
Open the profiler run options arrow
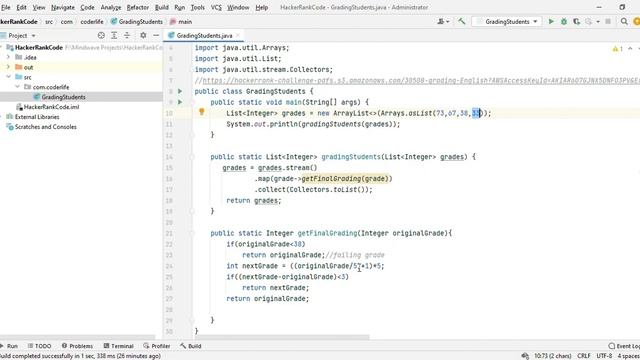(x=598, y=22)
